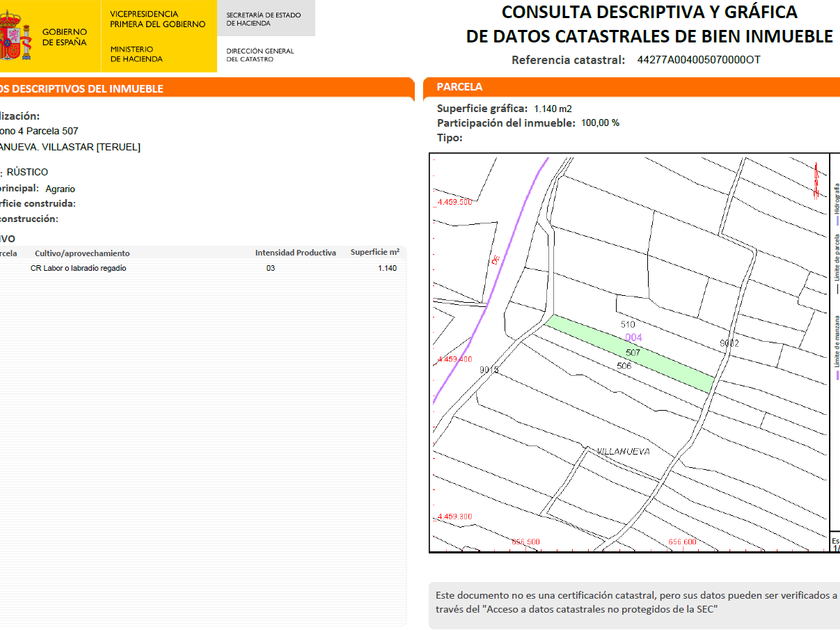Click the 656.500 easting label
The height and width of the screenshot is (630, 840).
(526, 542)
